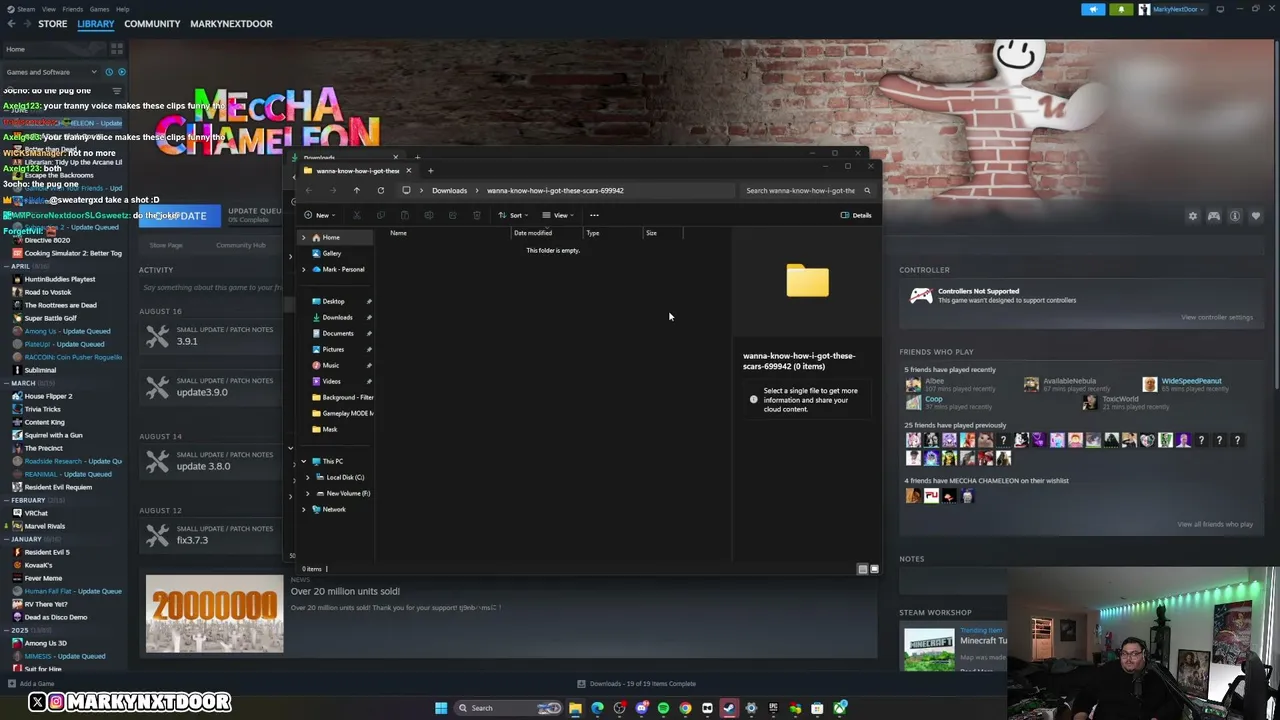Screen dimensions: 1280x720
Task: Open the Friends menu in Steam
Action: tap(73, 9)
